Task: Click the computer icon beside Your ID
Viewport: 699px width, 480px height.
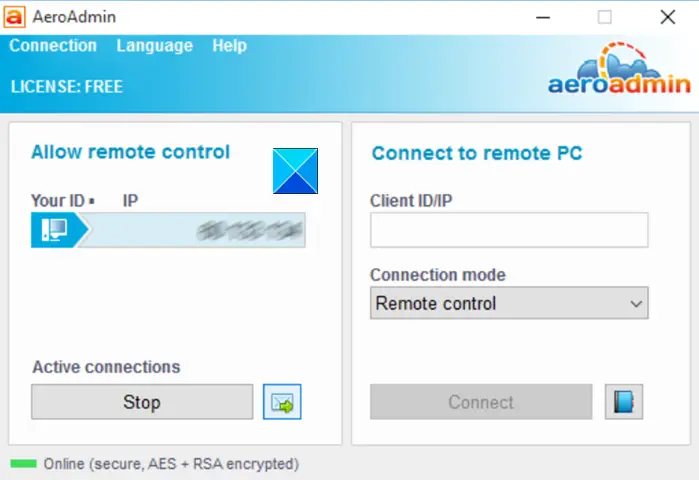Action: (x=54, y=230)
